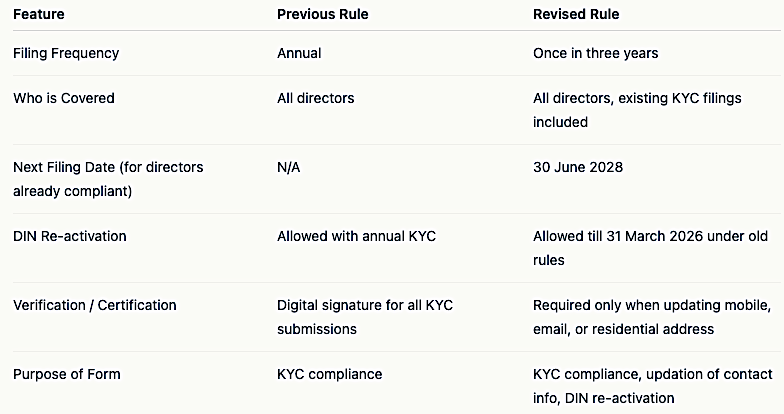Click the "N/A" cell
784x414 pixels.
click(x=288, y=167)
